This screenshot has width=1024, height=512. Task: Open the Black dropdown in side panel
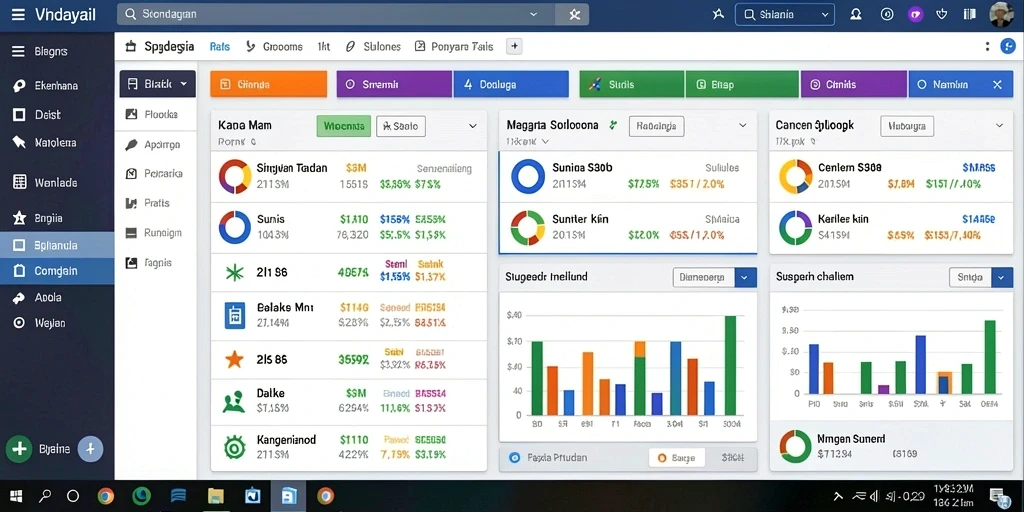[x=157, y=84]
